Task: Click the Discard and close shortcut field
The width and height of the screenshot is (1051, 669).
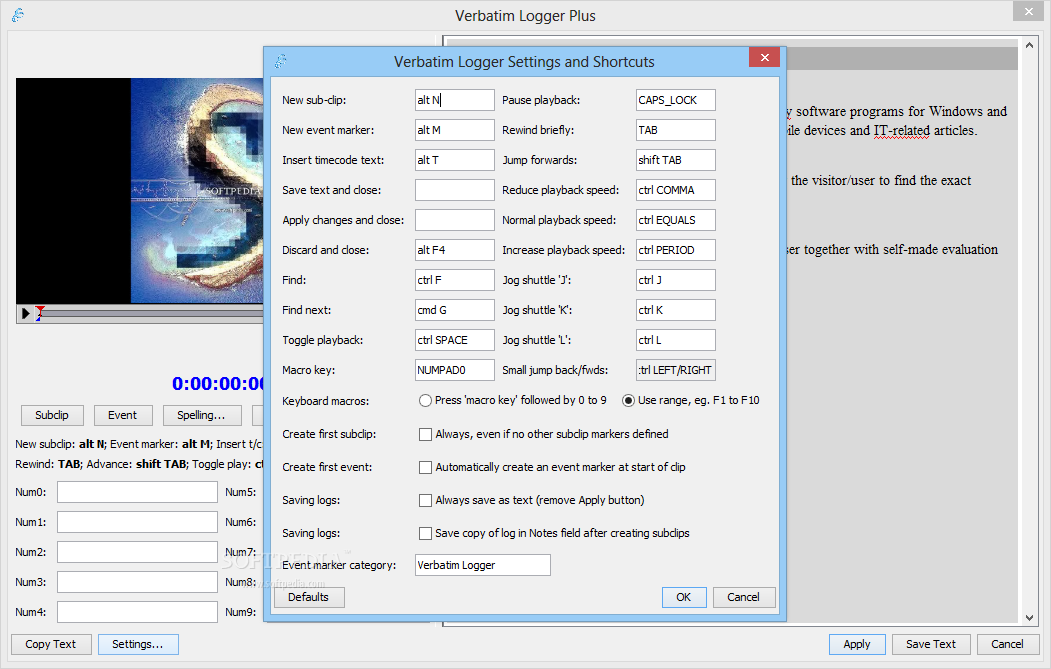Action: tap(454, 250)
